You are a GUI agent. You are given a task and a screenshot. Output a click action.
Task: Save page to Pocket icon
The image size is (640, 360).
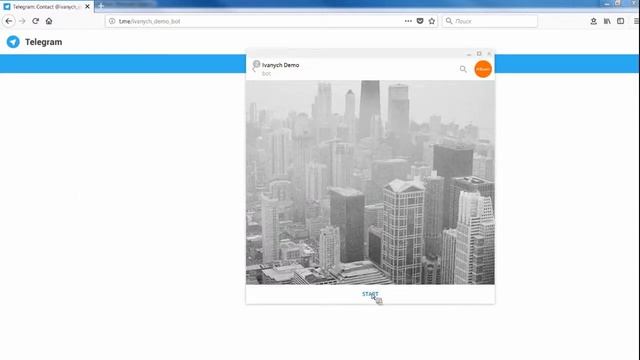(x=420, y=21)
